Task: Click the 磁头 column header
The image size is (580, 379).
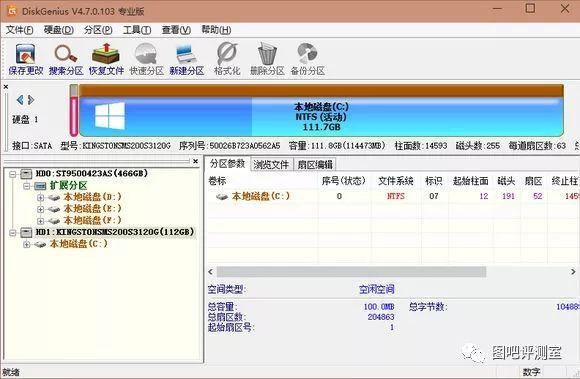Action: point(506,181)
